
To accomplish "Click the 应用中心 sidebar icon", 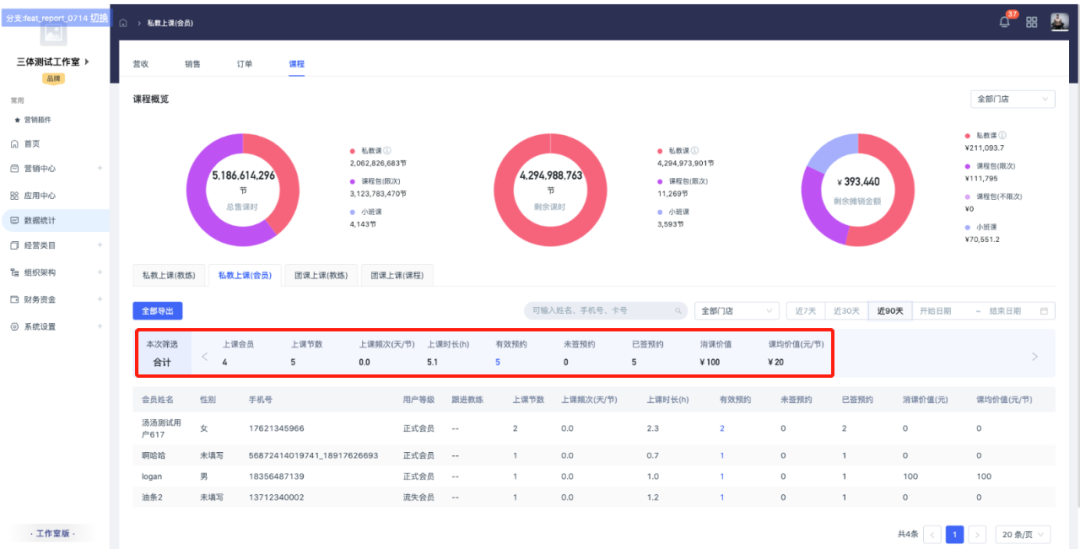I will 14,196.
